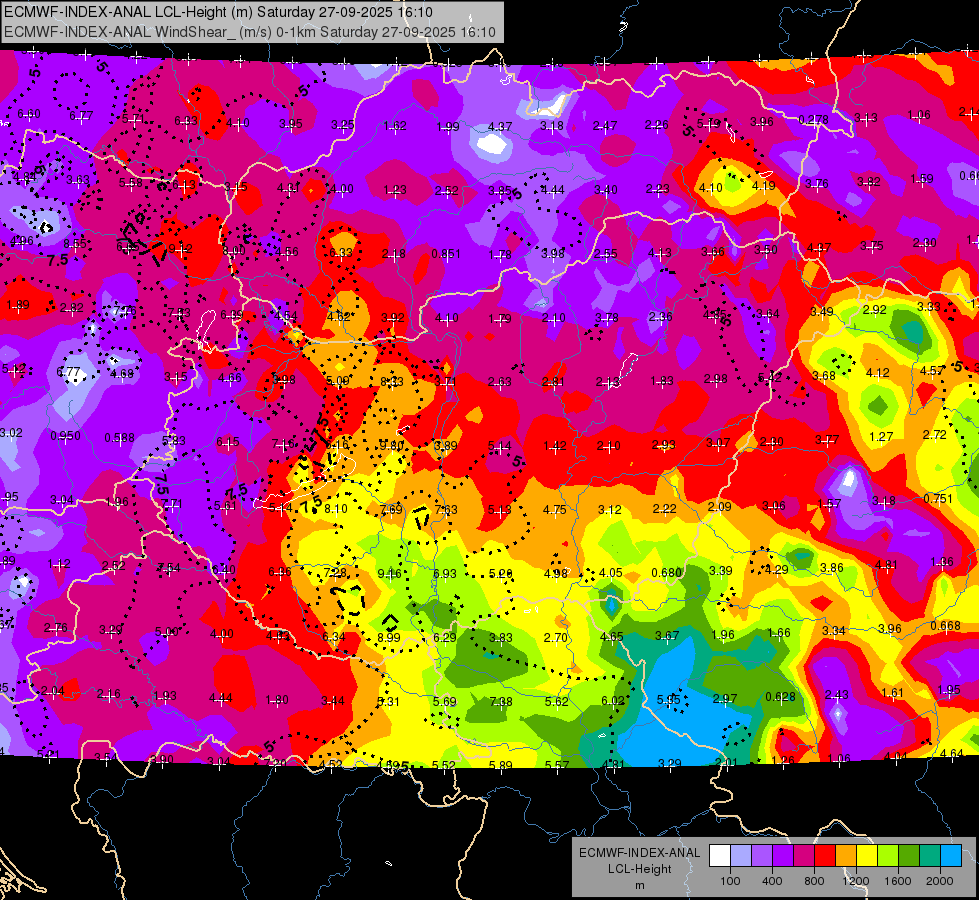Click the grid value 5.42

[769, 377]
